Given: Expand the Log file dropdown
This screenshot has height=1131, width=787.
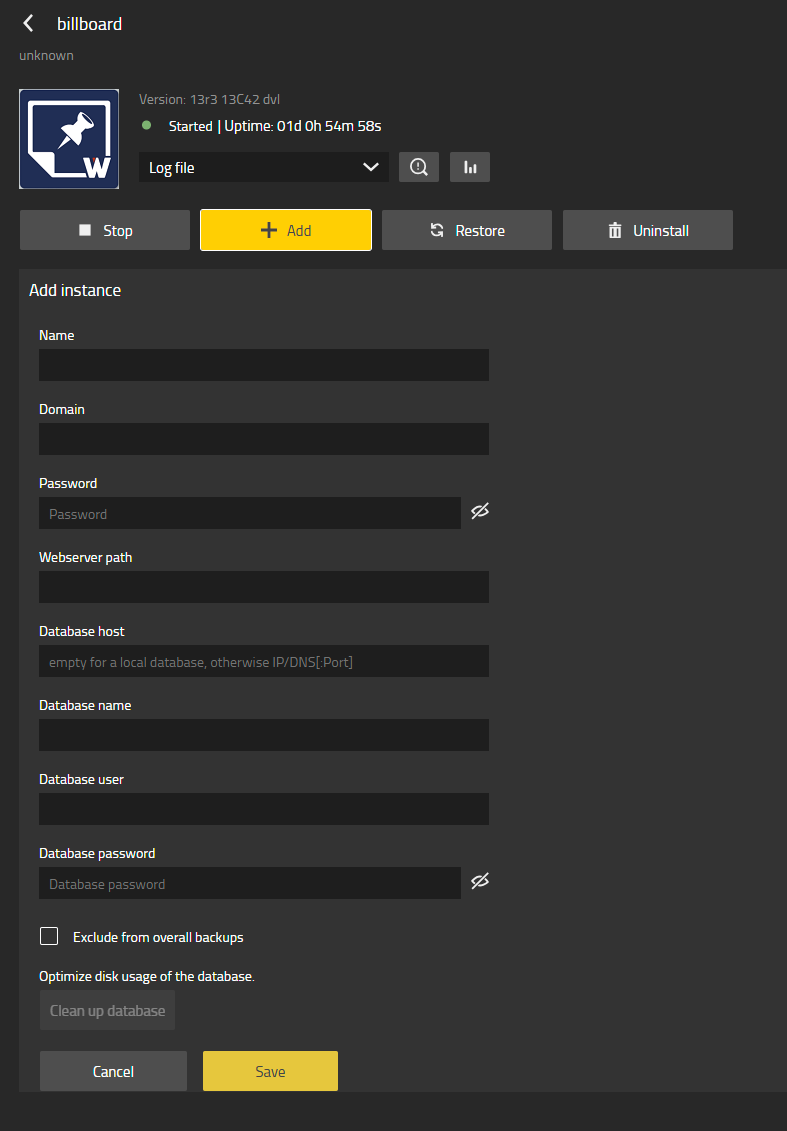Looking at the screenshot, I should pyautogui.click(x=264, y=167).
